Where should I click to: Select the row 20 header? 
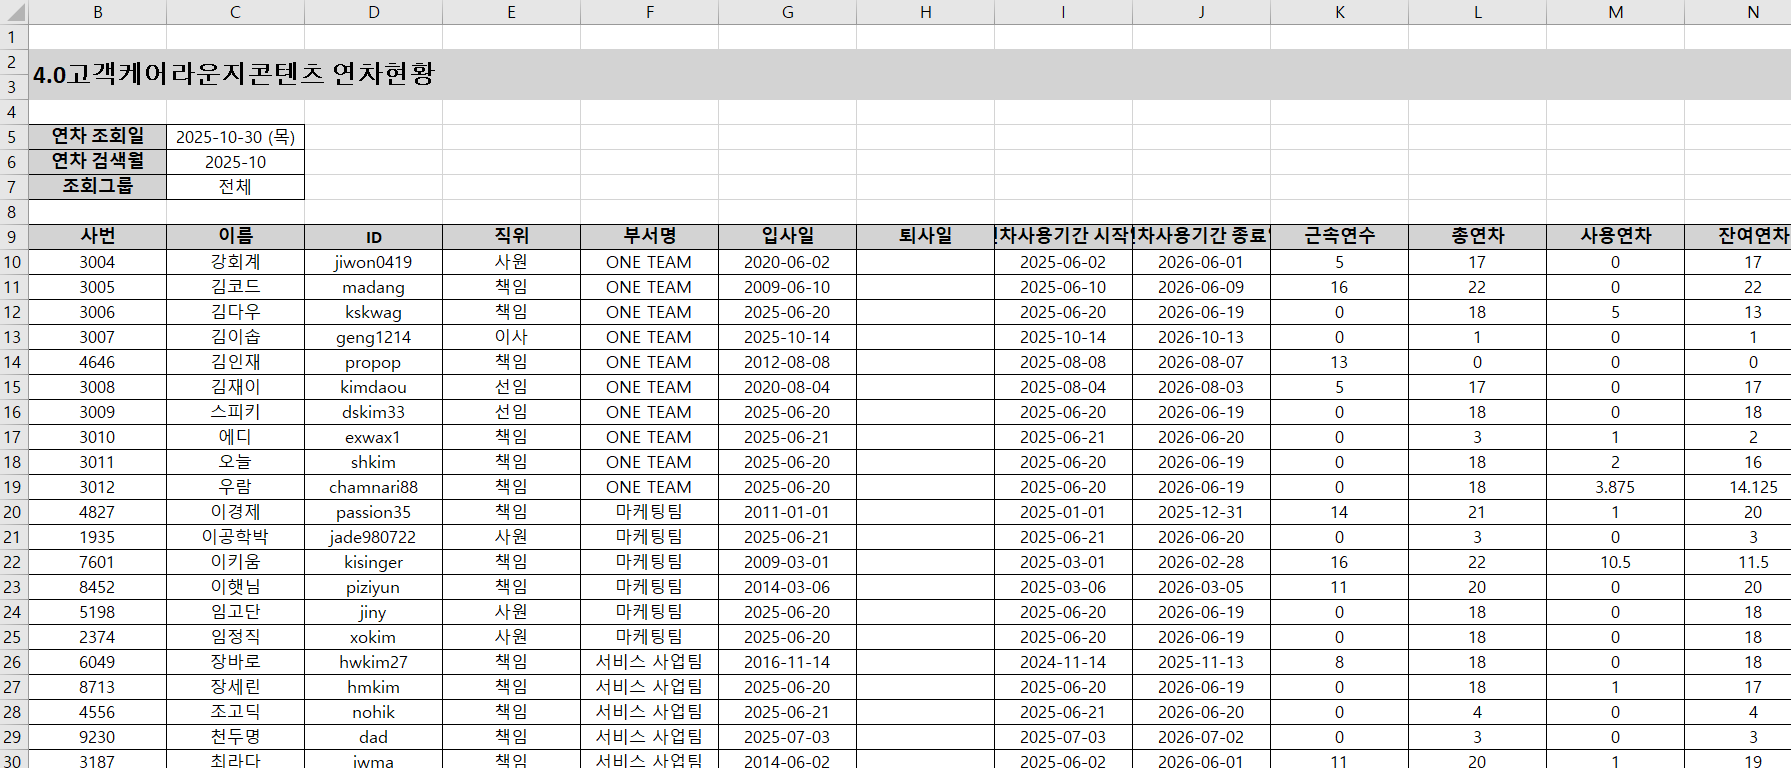point(12,512)
